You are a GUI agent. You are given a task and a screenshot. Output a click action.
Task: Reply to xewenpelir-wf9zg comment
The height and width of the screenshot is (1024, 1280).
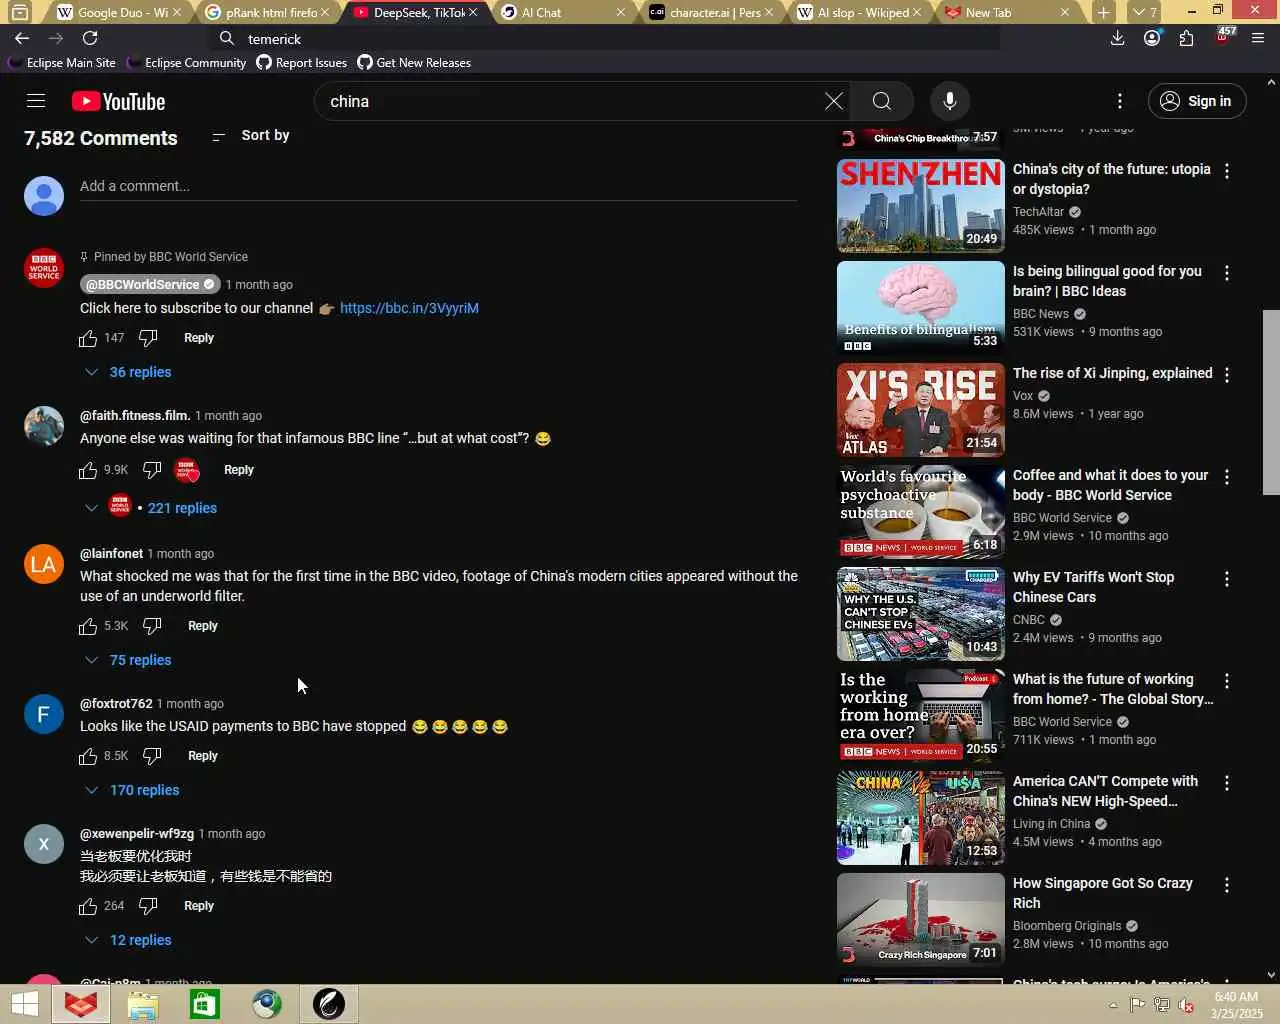(199, 906)
